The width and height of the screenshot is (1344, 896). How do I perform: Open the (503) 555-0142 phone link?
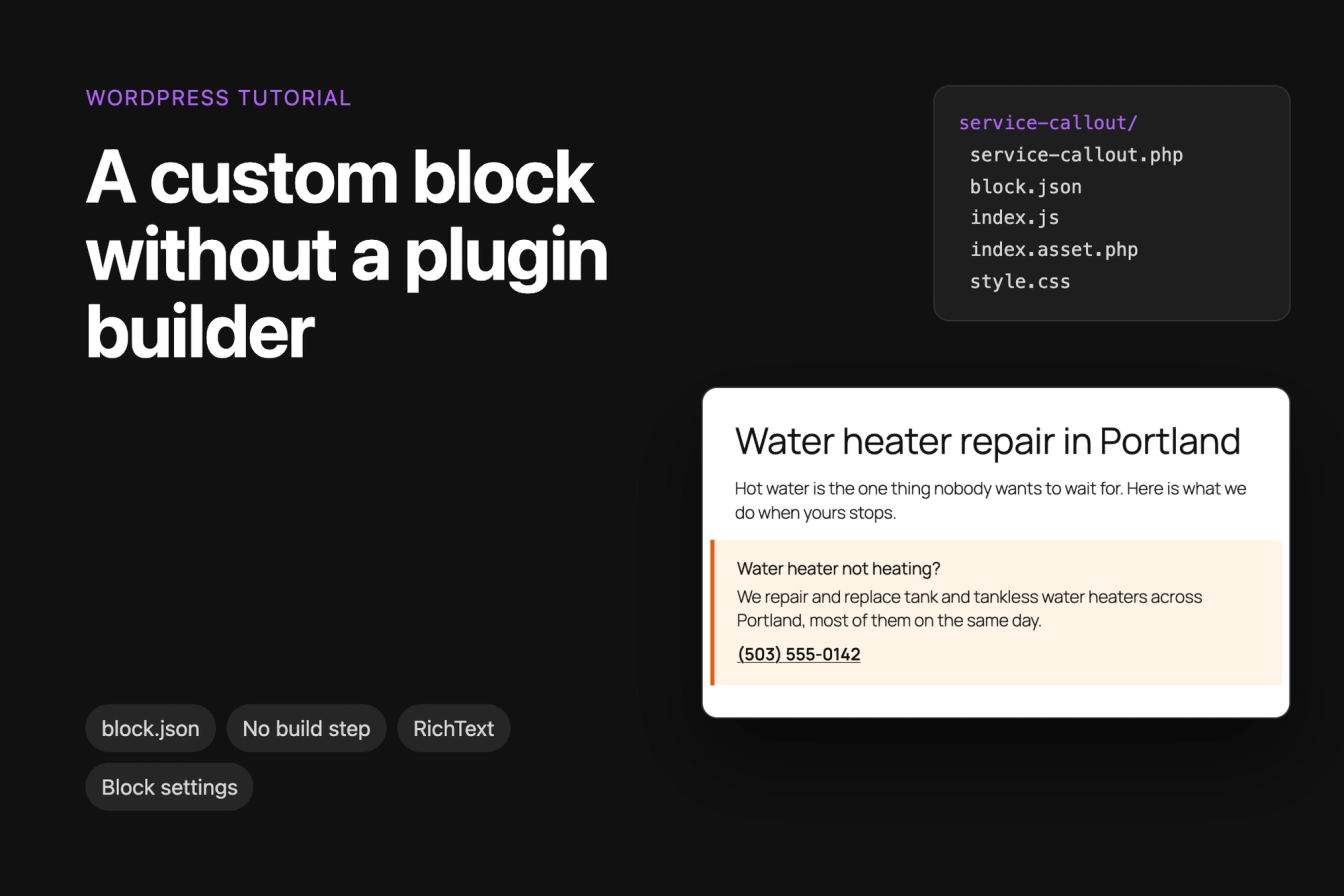(798, 654)
